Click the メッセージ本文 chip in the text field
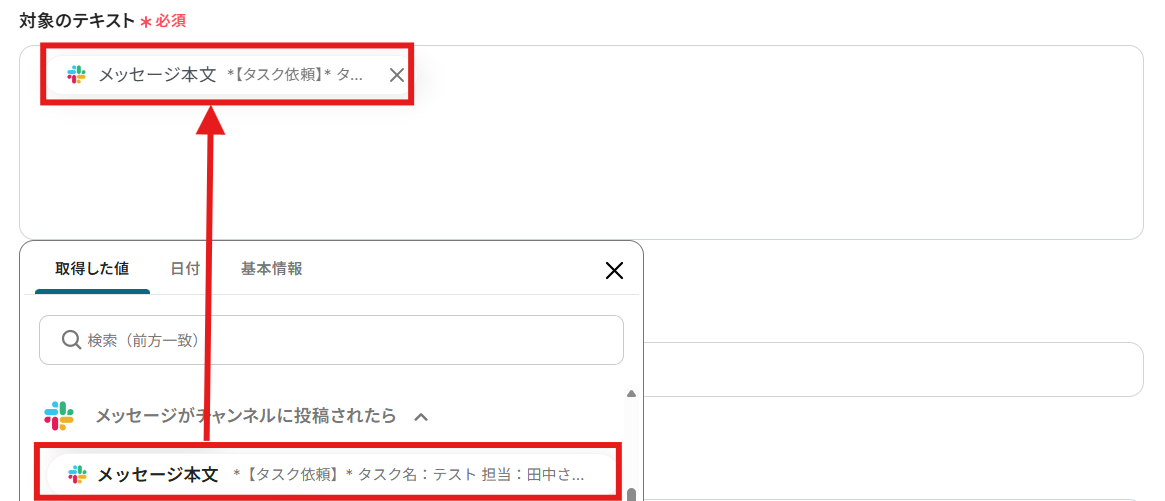 (x=227, y=74)
